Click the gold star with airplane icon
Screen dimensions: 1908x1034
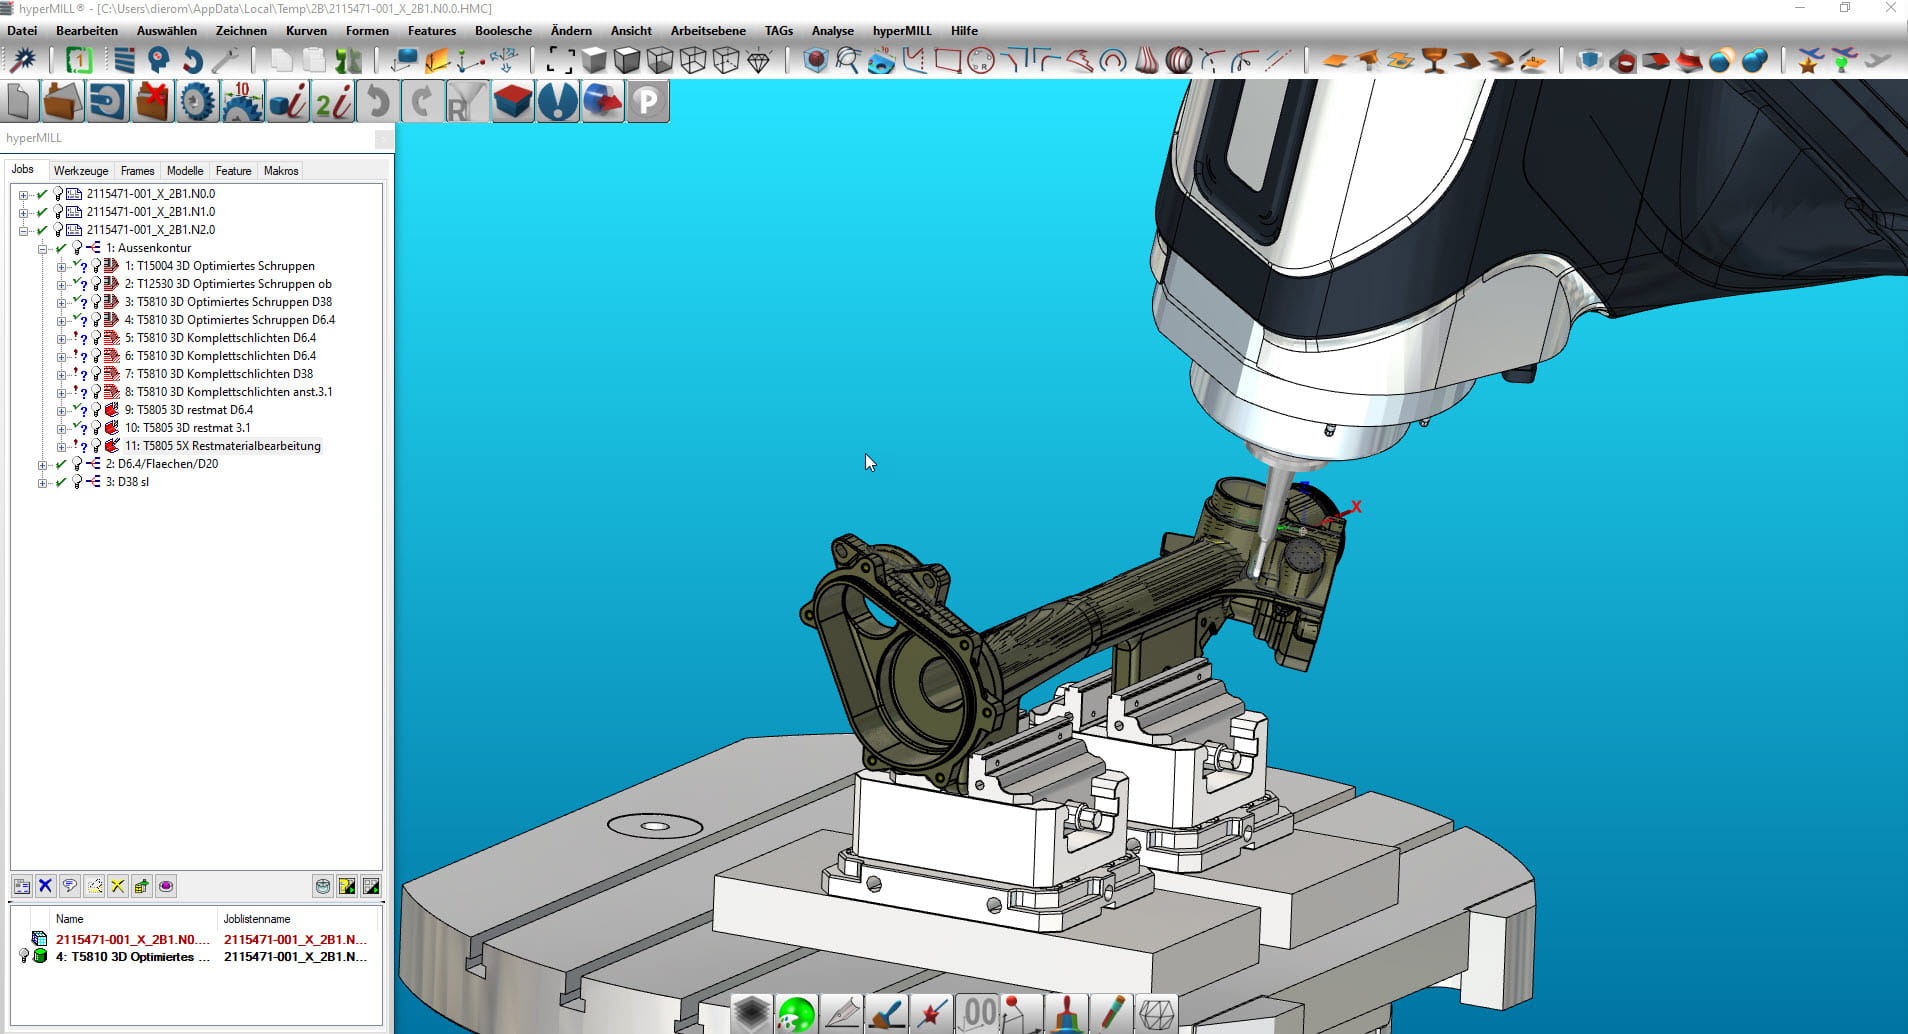pos(1808,61)
